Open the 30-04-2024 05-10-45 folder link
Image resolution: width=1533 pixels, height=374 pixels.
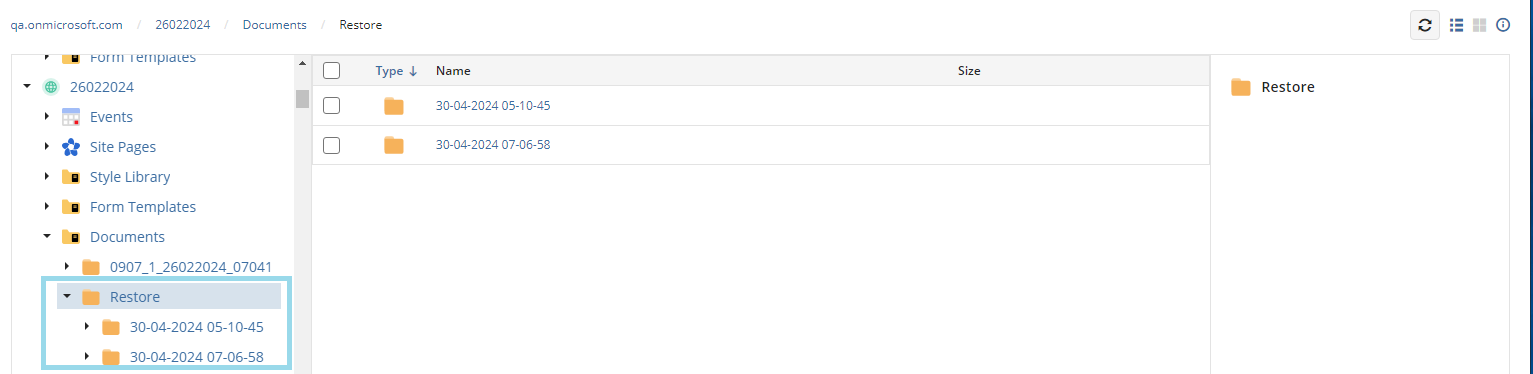coord(493,105)
